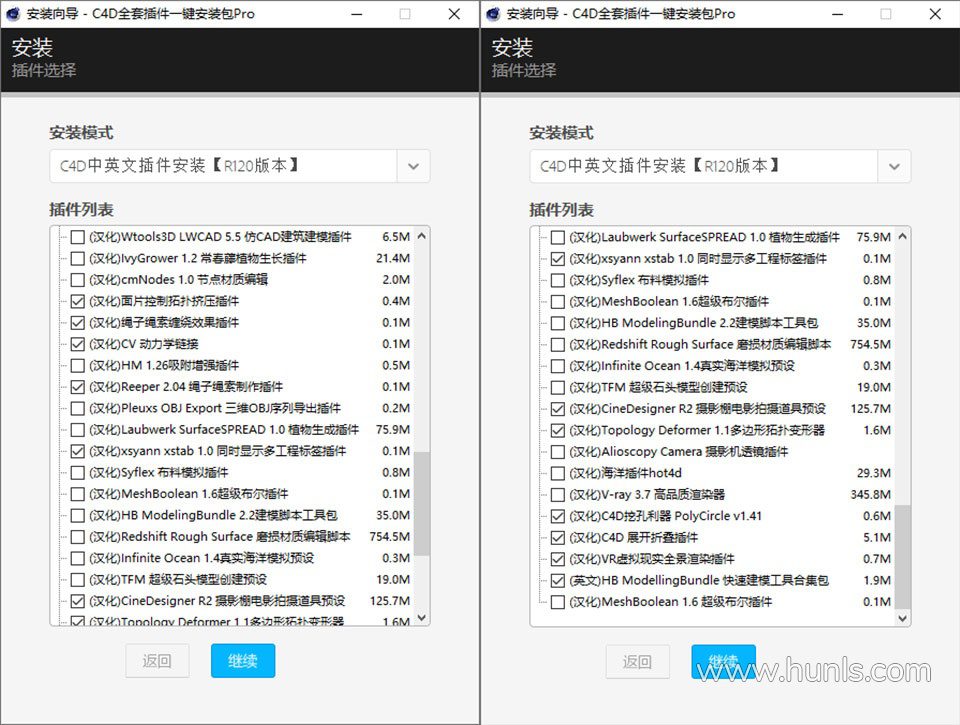Uncheck Topology Deformer 1.1 checkbox in right window
The image size is (960, 725).
point(557,430)
